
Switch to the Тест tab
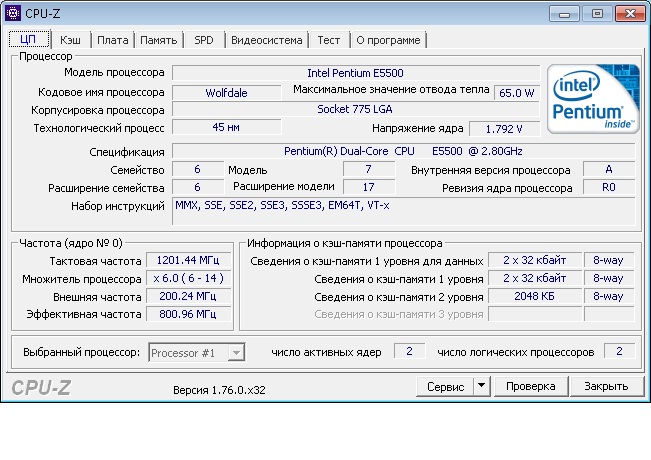click(329, 40)
